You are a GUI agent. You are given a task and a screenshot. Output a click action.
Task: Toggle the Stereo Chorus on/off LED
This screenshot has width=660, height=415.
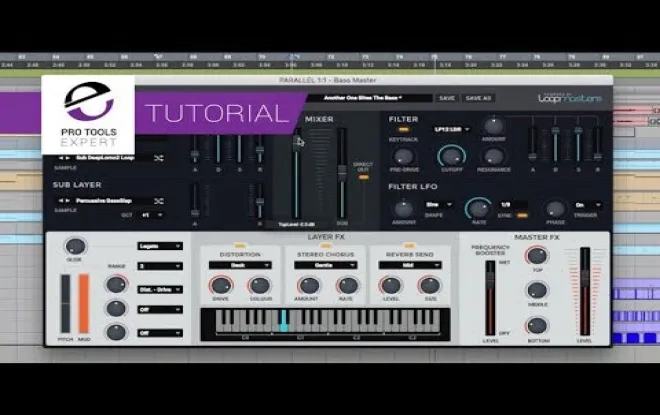325,246
